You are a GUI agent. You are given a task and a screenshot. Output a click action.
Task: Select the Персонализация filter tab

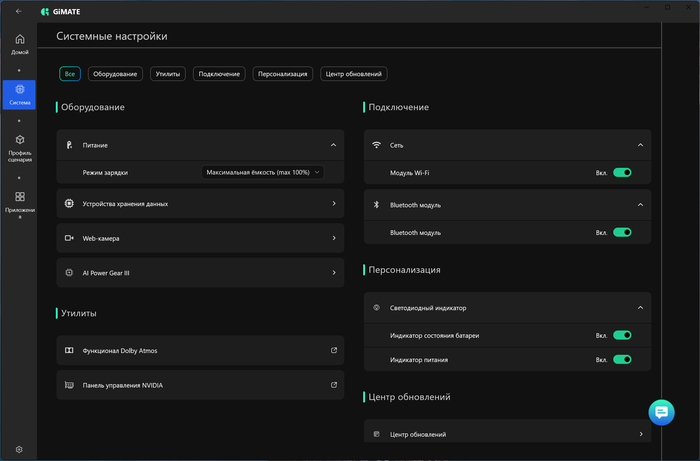[x=283, y=74]
